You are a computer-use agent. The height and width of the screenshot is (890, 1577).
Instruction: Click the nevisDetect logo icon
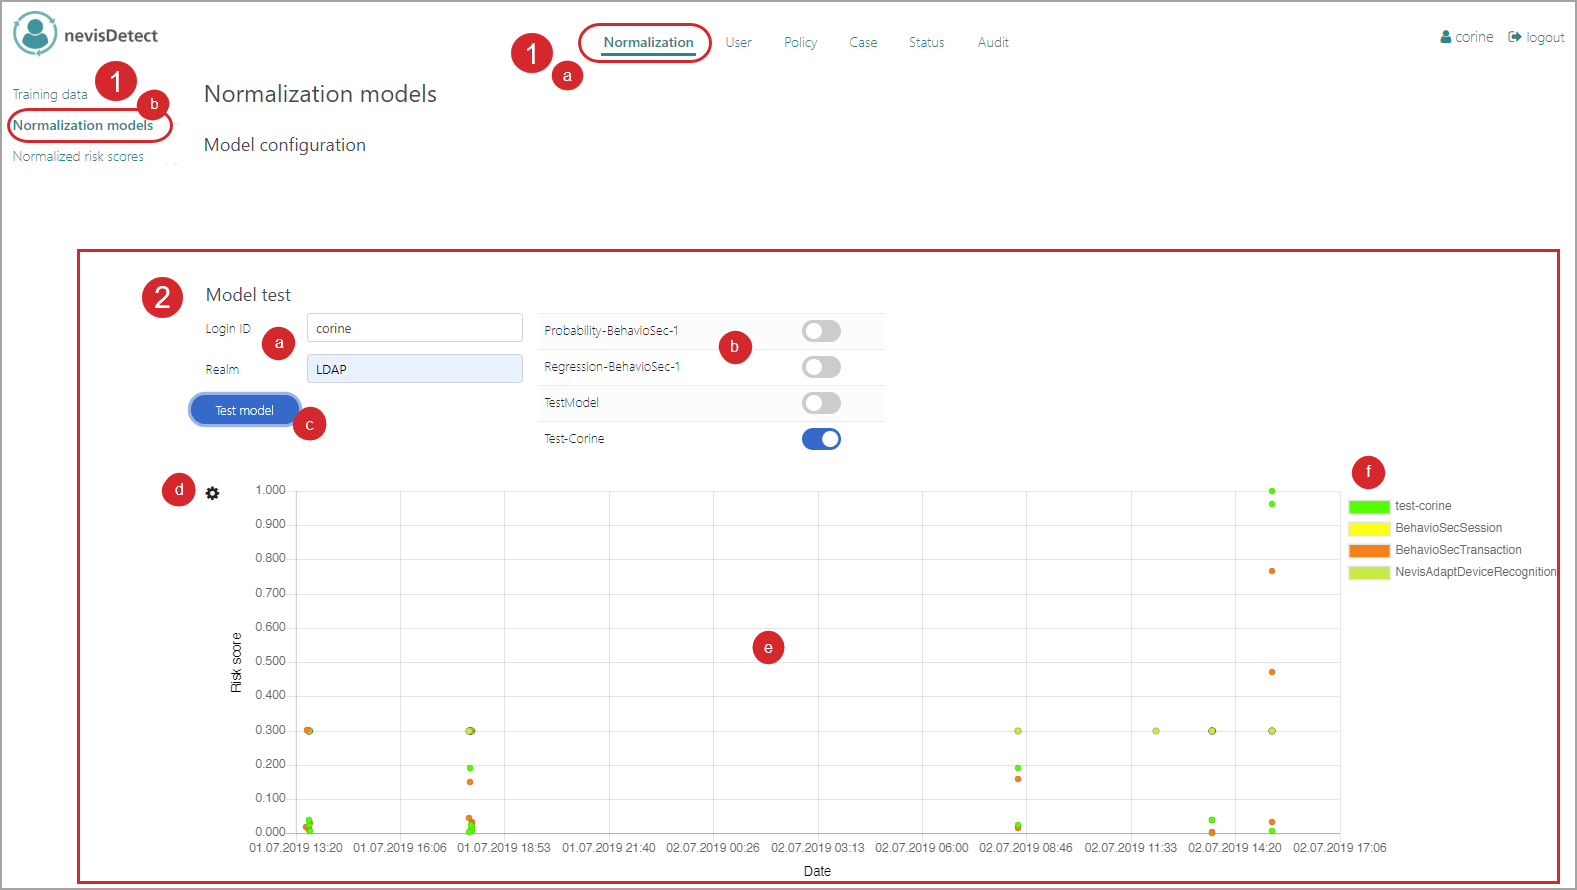click(x=35, y=34)
